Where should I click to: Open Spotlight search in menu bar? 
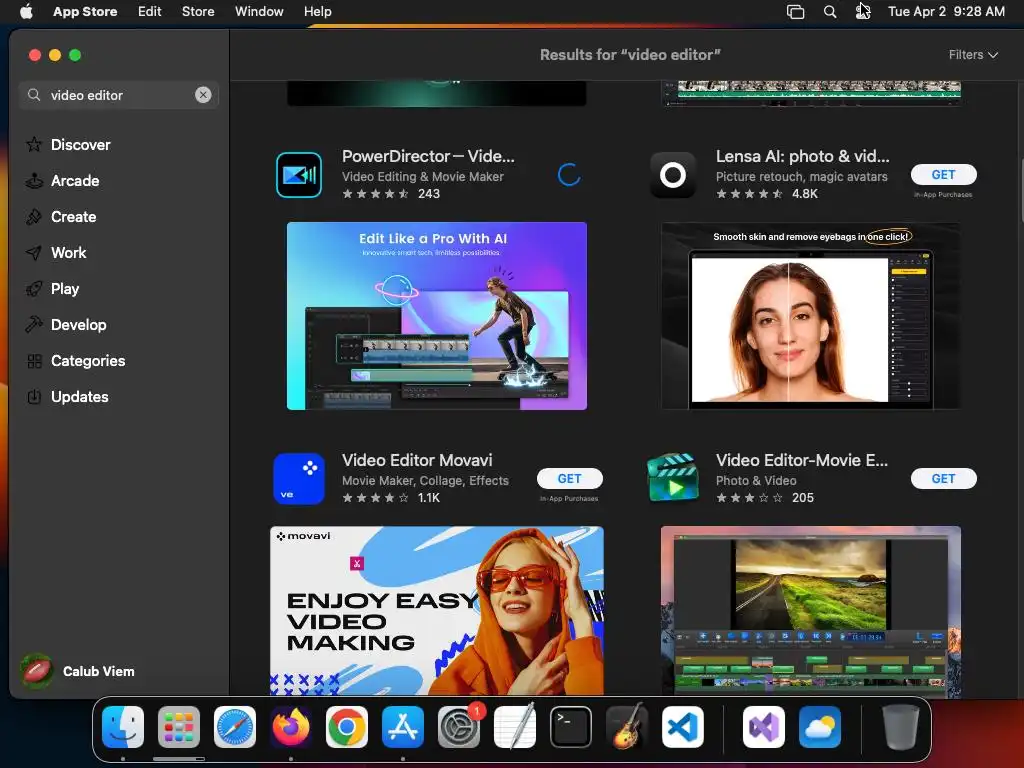click(x=829, y=11)
